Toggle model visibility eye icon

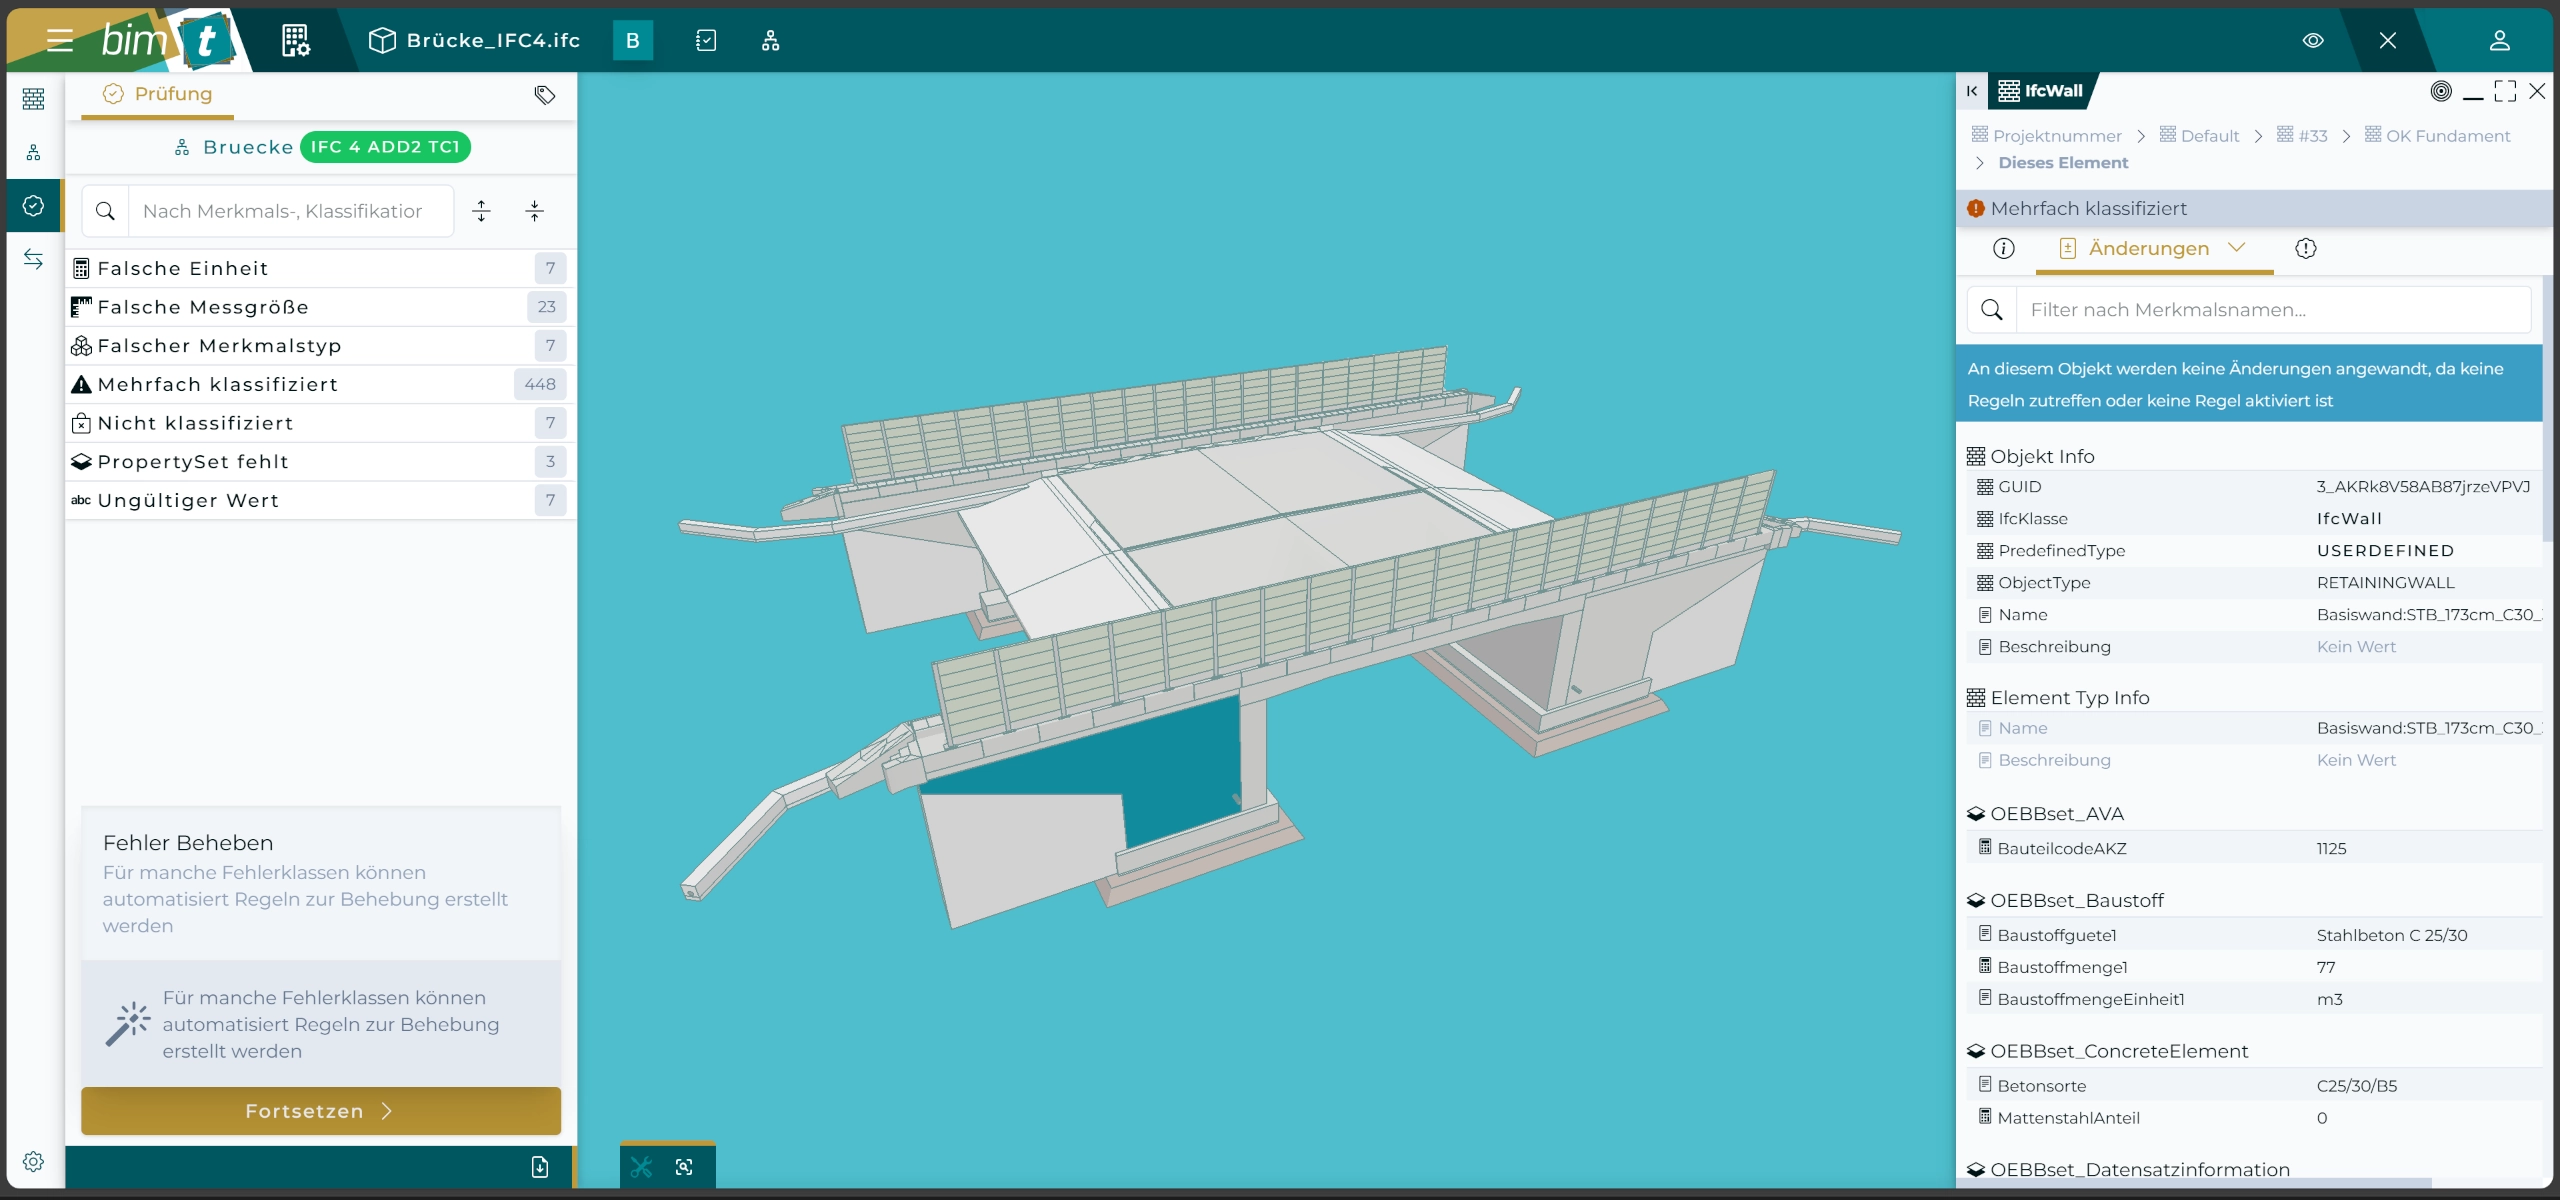[2313, 41]
